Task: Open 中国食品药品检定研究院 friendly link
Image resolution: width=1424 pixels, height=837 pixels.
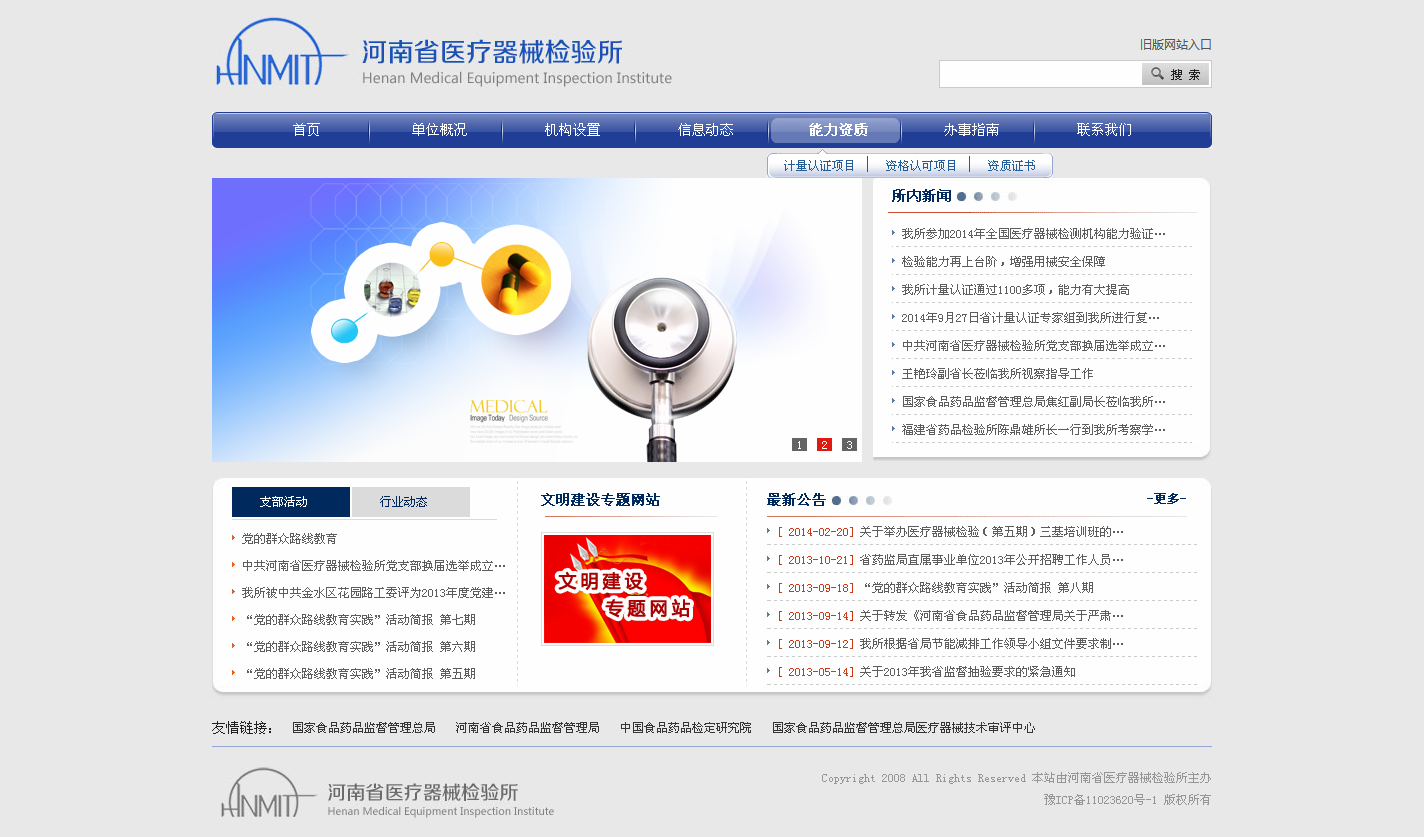Action: coord(685,728)
